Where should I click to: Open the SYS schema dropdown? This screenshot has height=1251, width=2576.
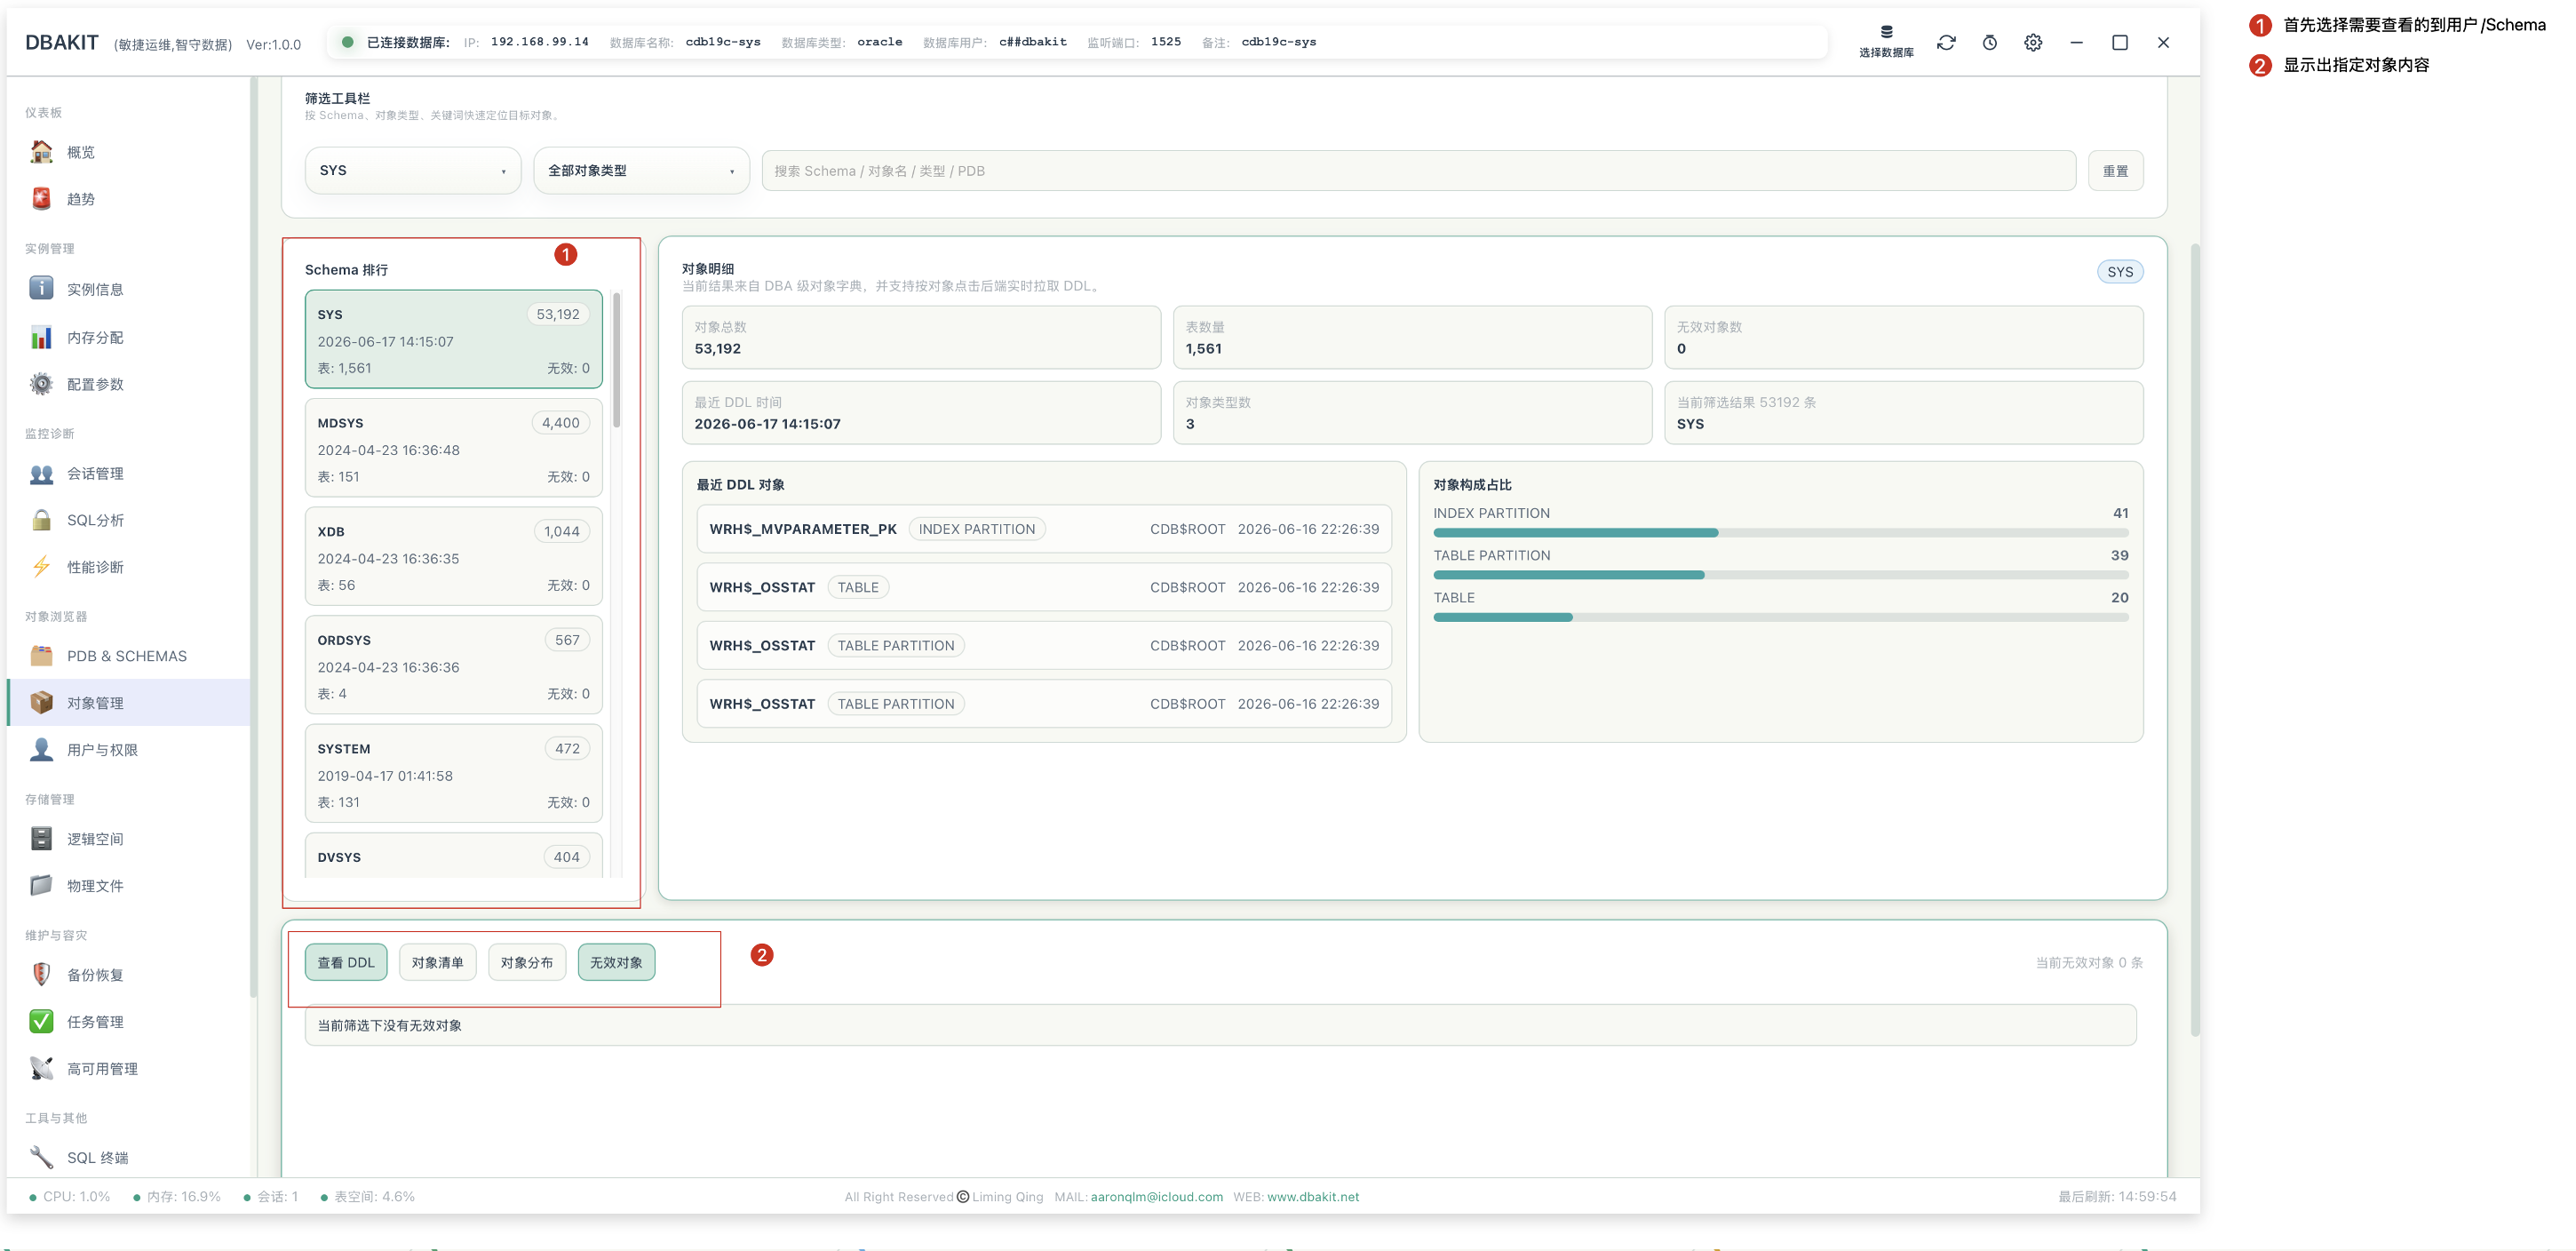pos(413,171)
